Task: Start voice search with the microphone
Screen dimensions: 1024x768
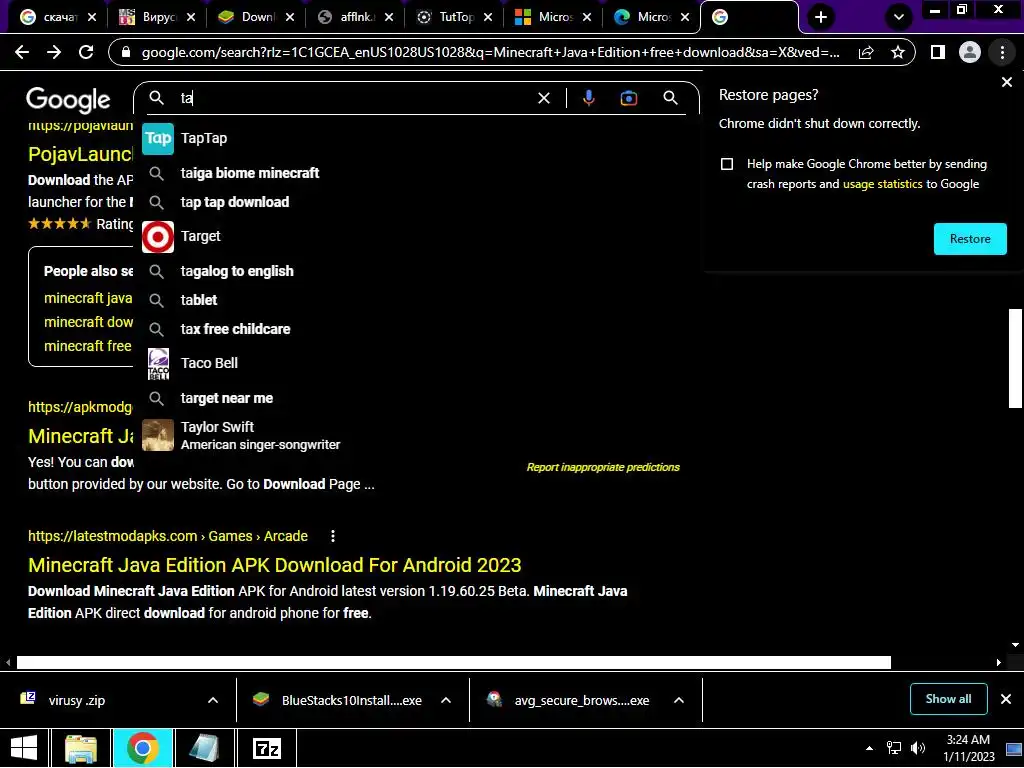Action: [x=588, y=98]
